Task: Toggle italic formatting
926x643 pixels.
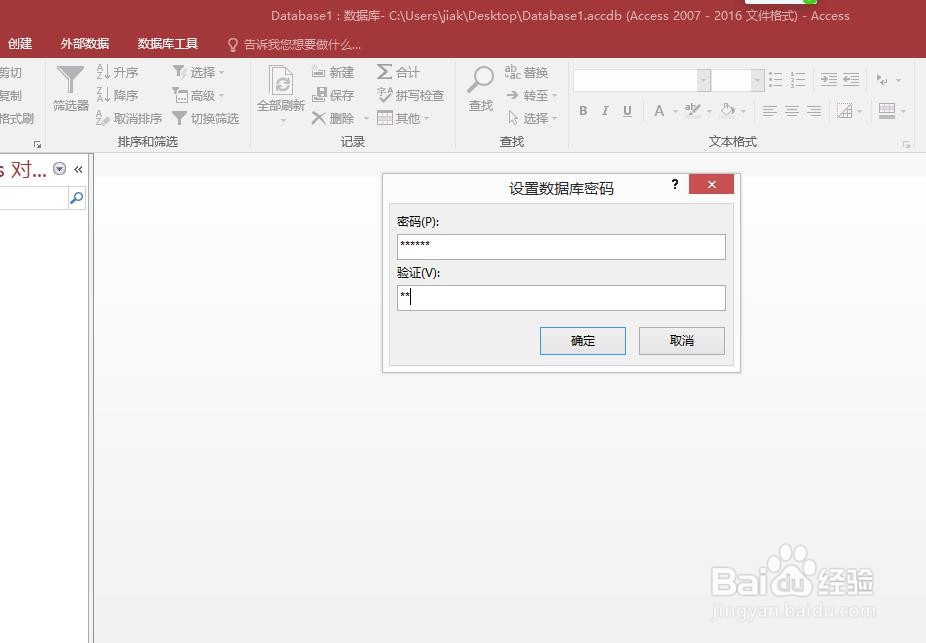Action: pyautogui.click(x=605, y=110)
